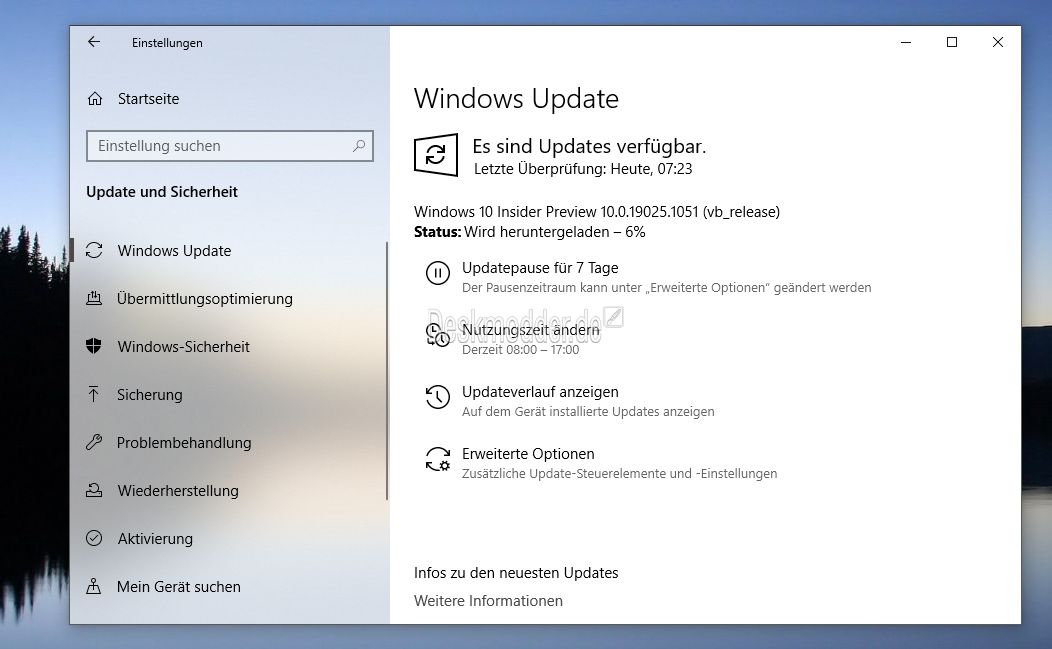Open Erweiterte Optionen
Viewport: 1052px width, 649px height.
point(528,454)
